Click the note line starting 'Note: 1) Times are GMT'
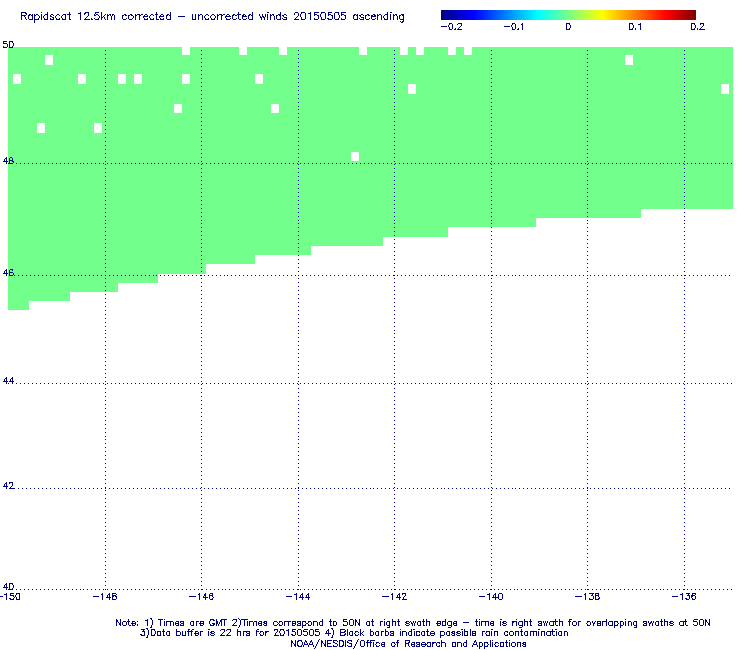Screen dimensions: 740x650 [412, 623]
